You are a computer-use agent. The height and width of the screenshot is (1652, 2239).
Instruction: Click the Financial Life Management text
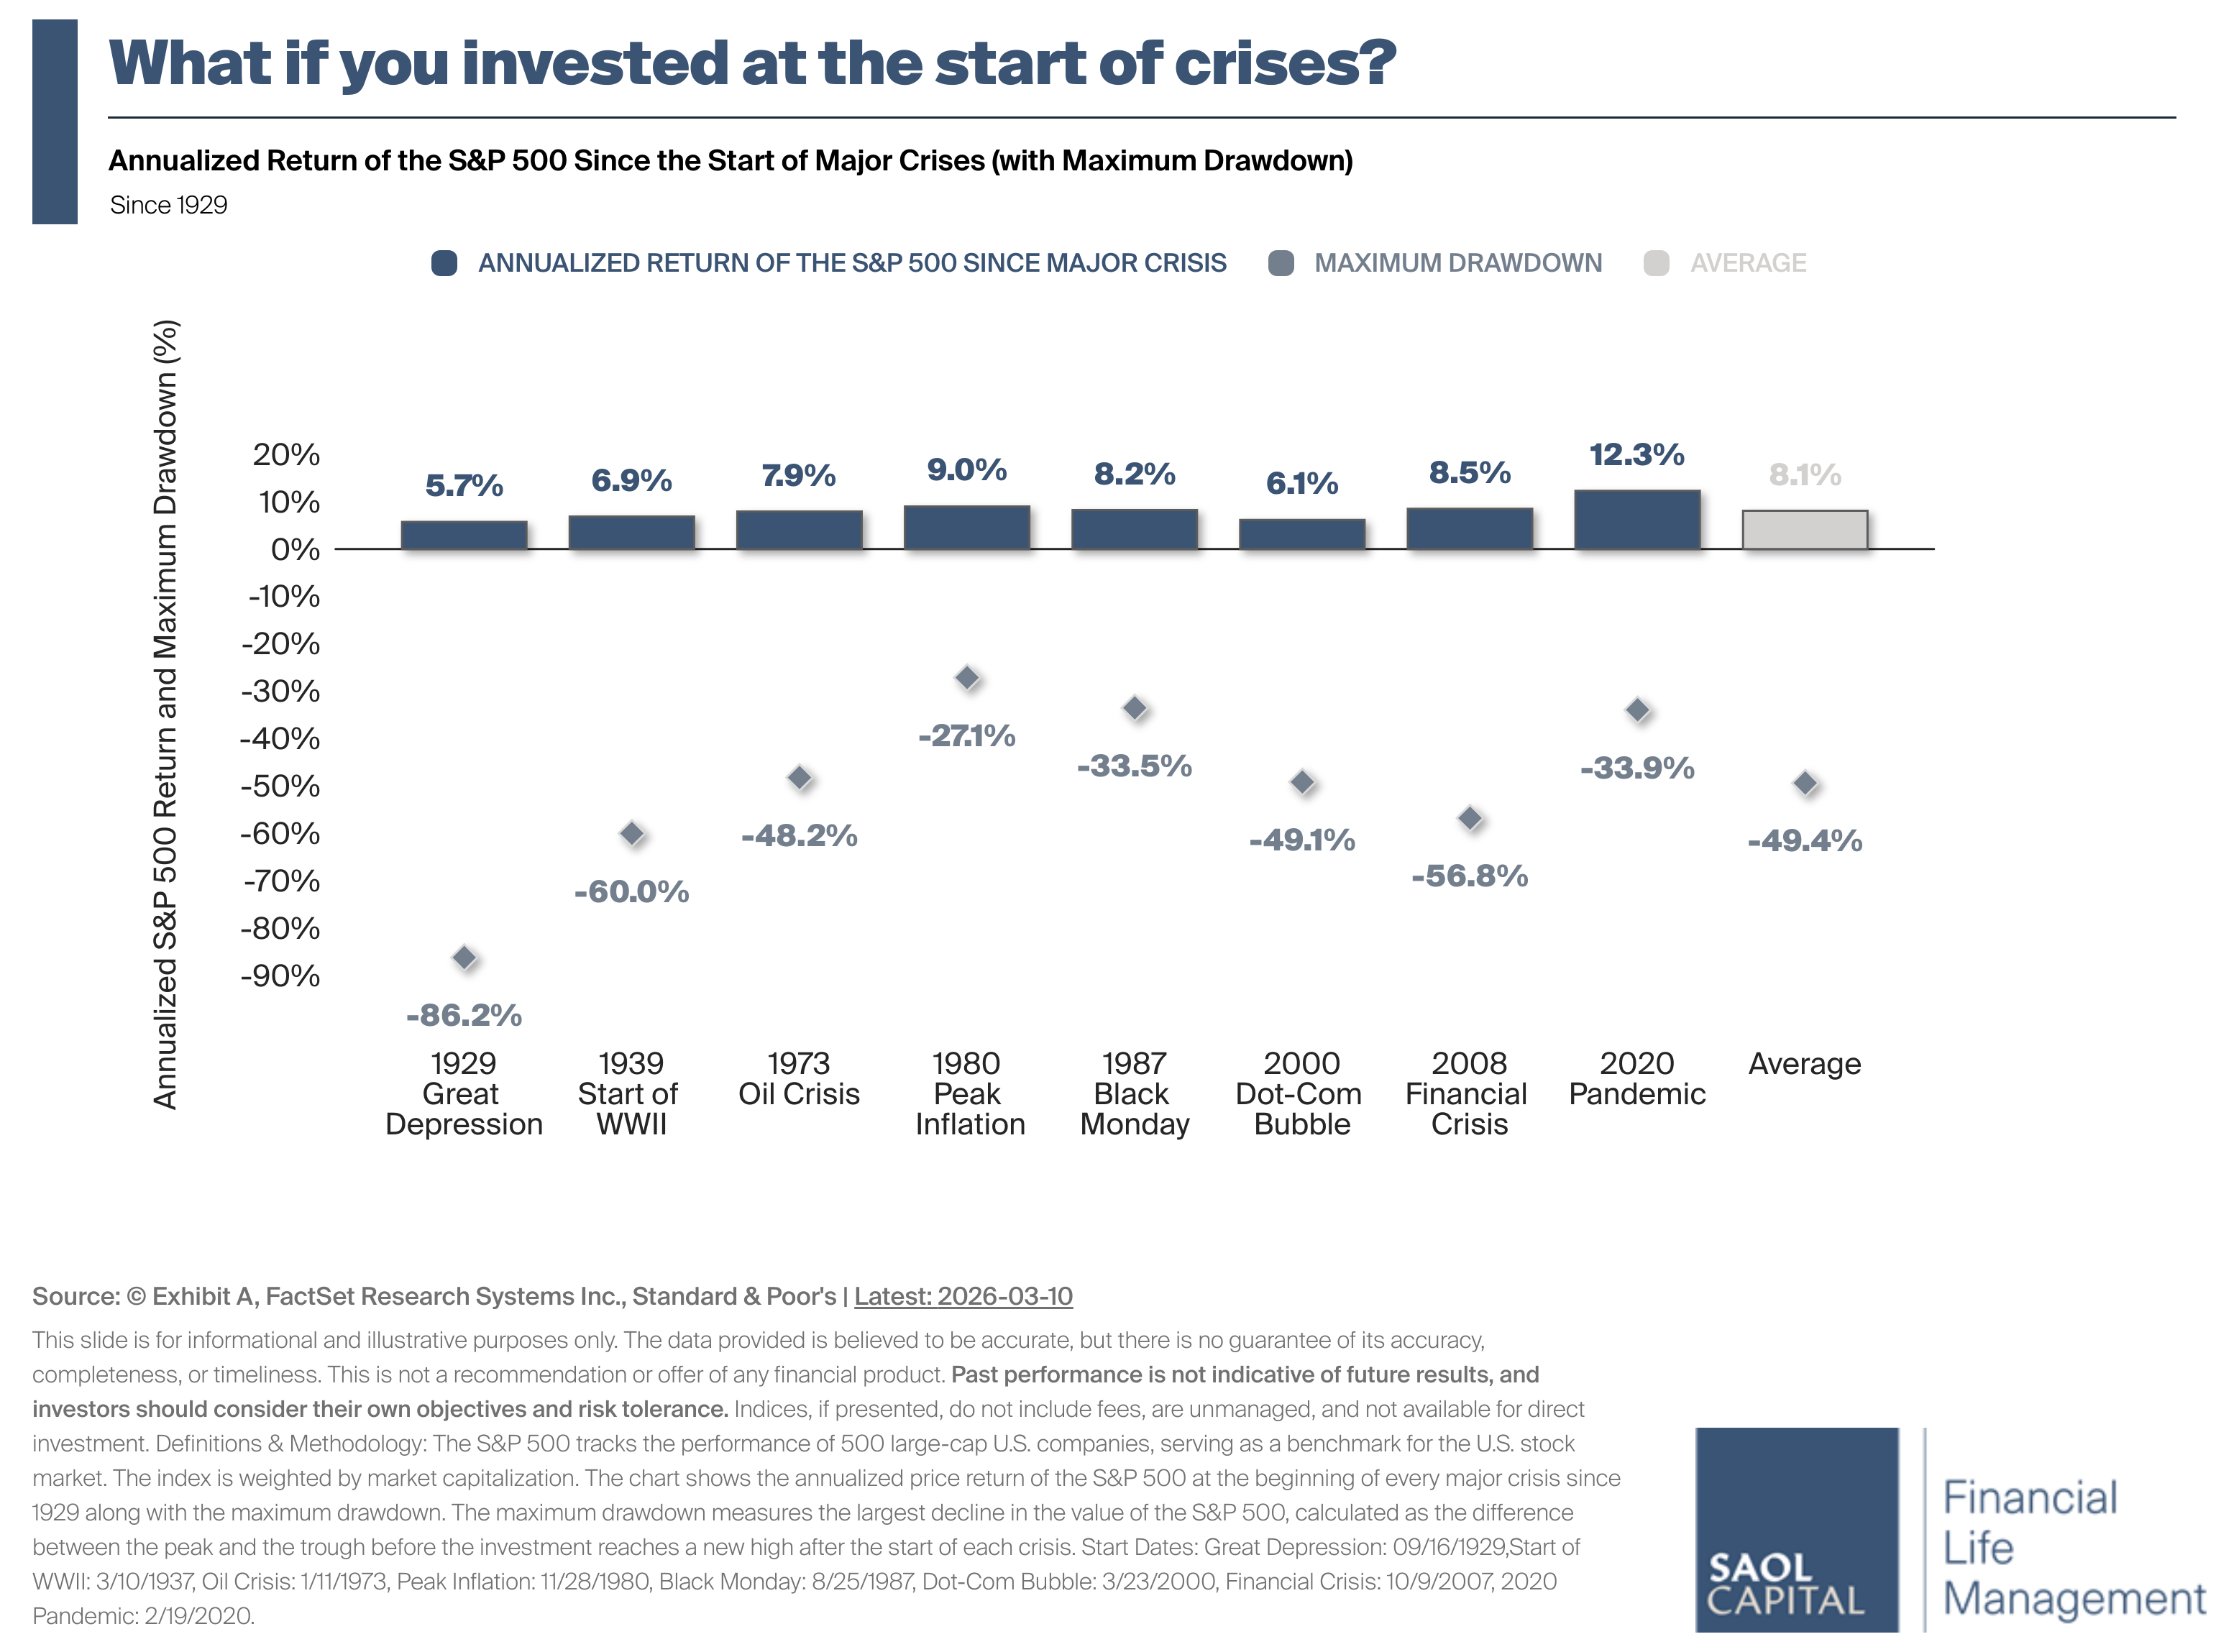pyautogui.click(x=2072, y=1547)
